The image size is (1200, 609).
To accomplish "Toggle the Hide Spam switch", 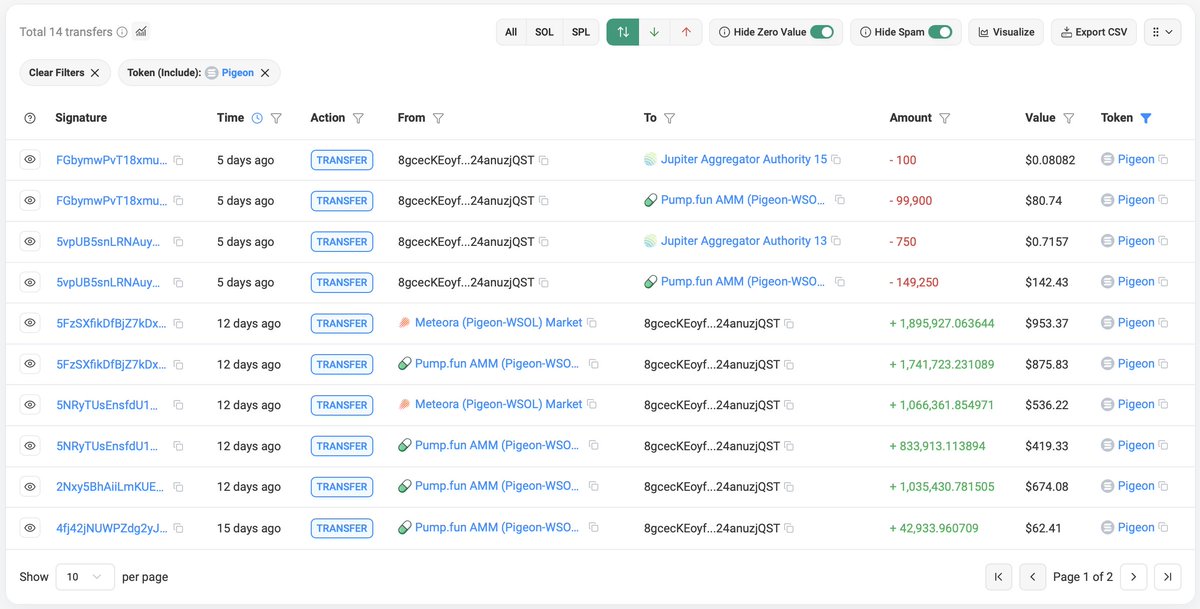I will (x=940, y=32).
